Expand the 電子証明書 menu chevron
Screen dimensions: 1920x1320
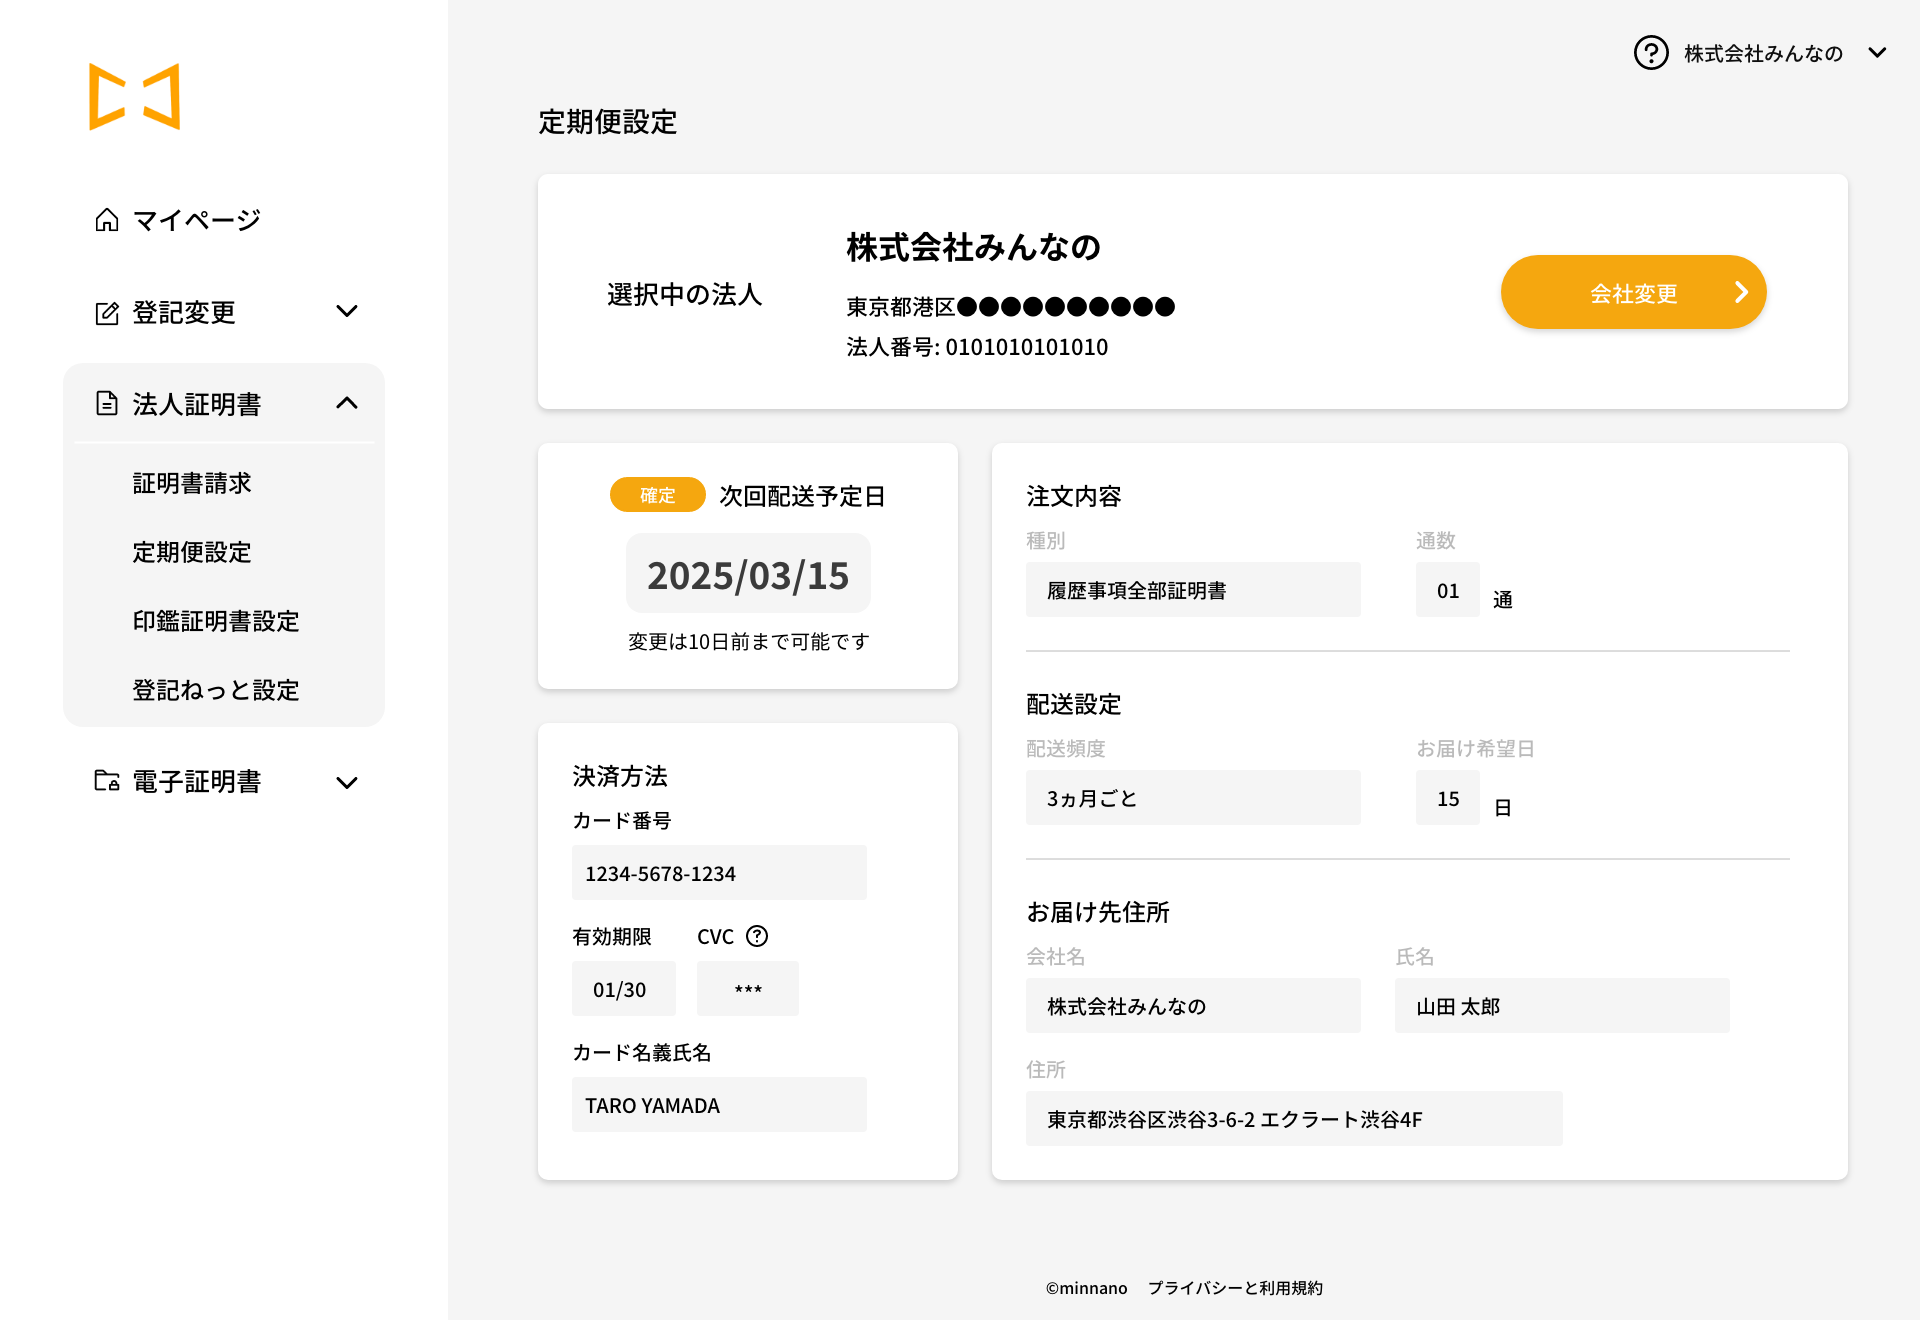tap(347, 782)
